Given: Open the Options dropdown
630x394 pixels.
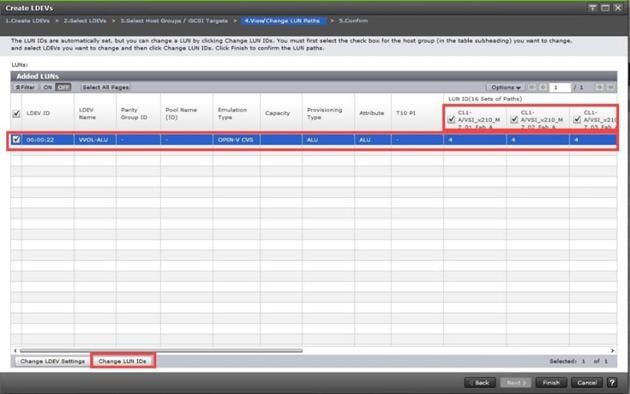Looking at the screenshot, I should [505, 87].
